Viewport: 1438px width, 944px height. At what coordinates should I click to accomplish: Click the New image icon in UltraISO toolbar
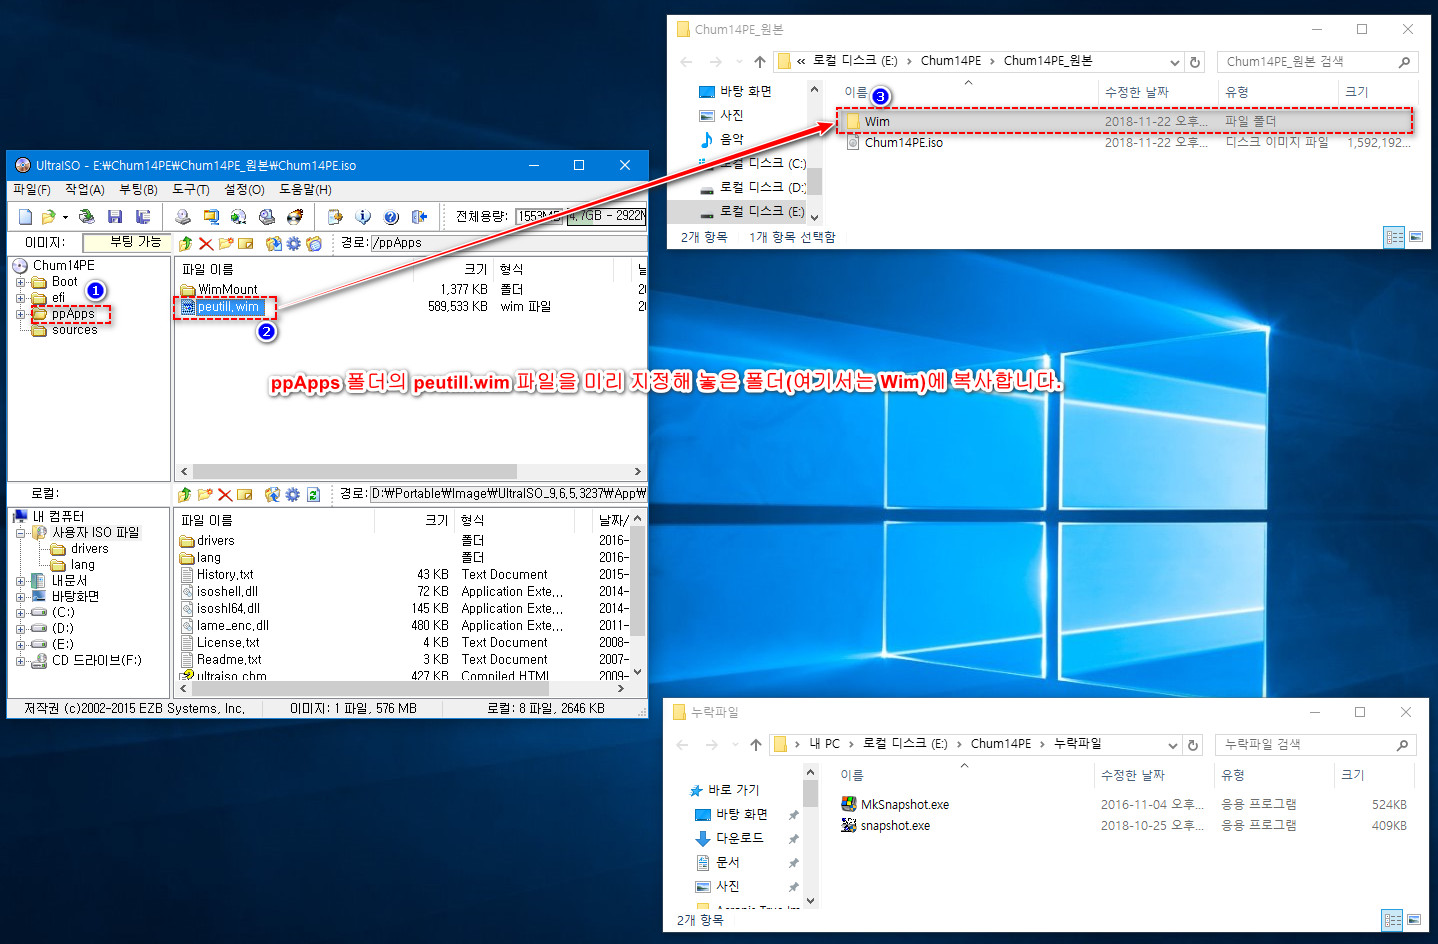click(25, 216)
